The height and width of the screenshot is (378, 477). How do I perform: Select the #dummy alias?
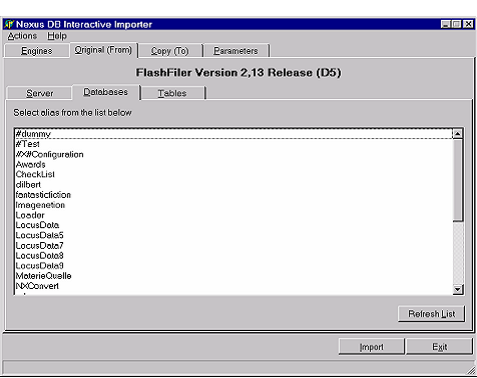pos(234,134)
